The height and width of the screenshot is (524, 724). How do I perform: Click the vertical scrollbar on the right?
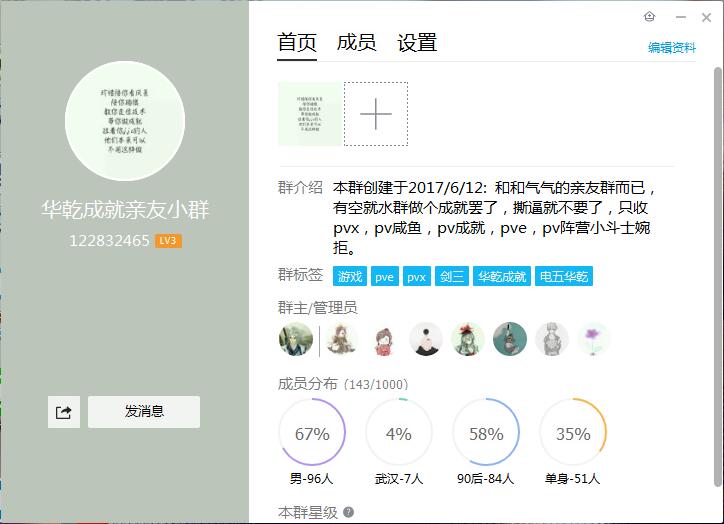pos(717,277)
